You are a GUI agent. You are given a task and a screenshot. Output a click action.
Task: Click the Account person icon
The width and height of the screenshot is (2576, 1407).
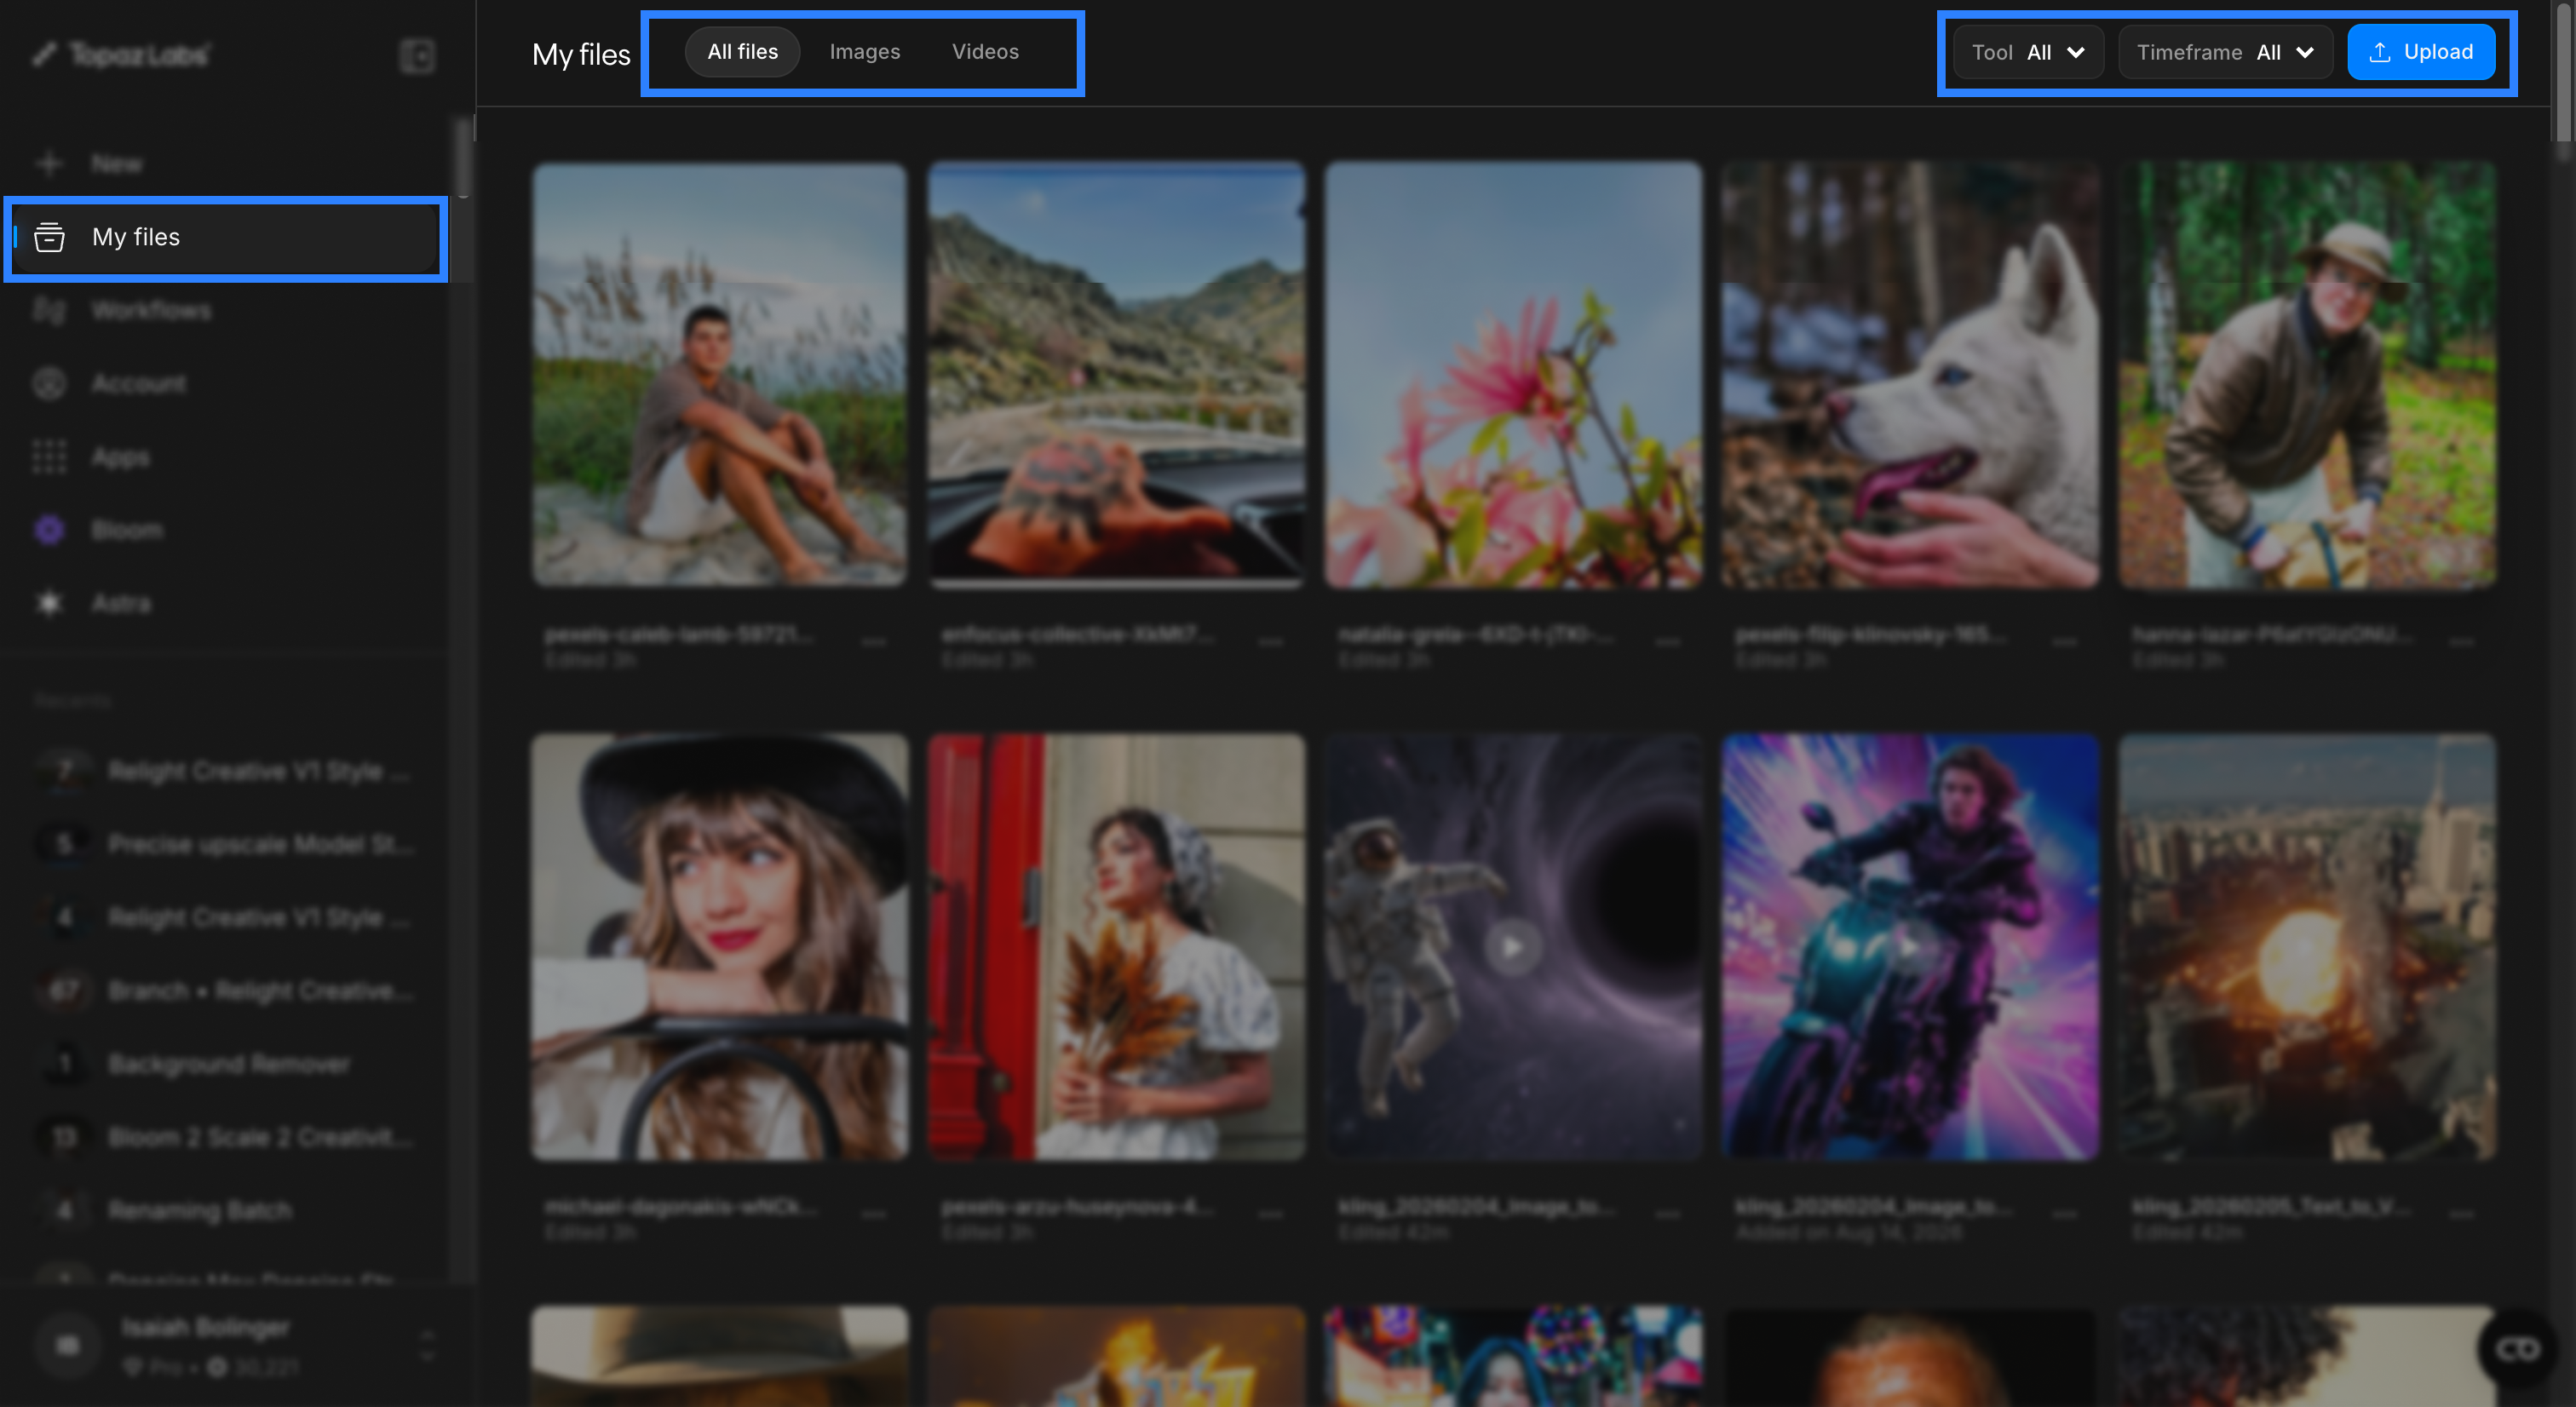tap(49, 383)
